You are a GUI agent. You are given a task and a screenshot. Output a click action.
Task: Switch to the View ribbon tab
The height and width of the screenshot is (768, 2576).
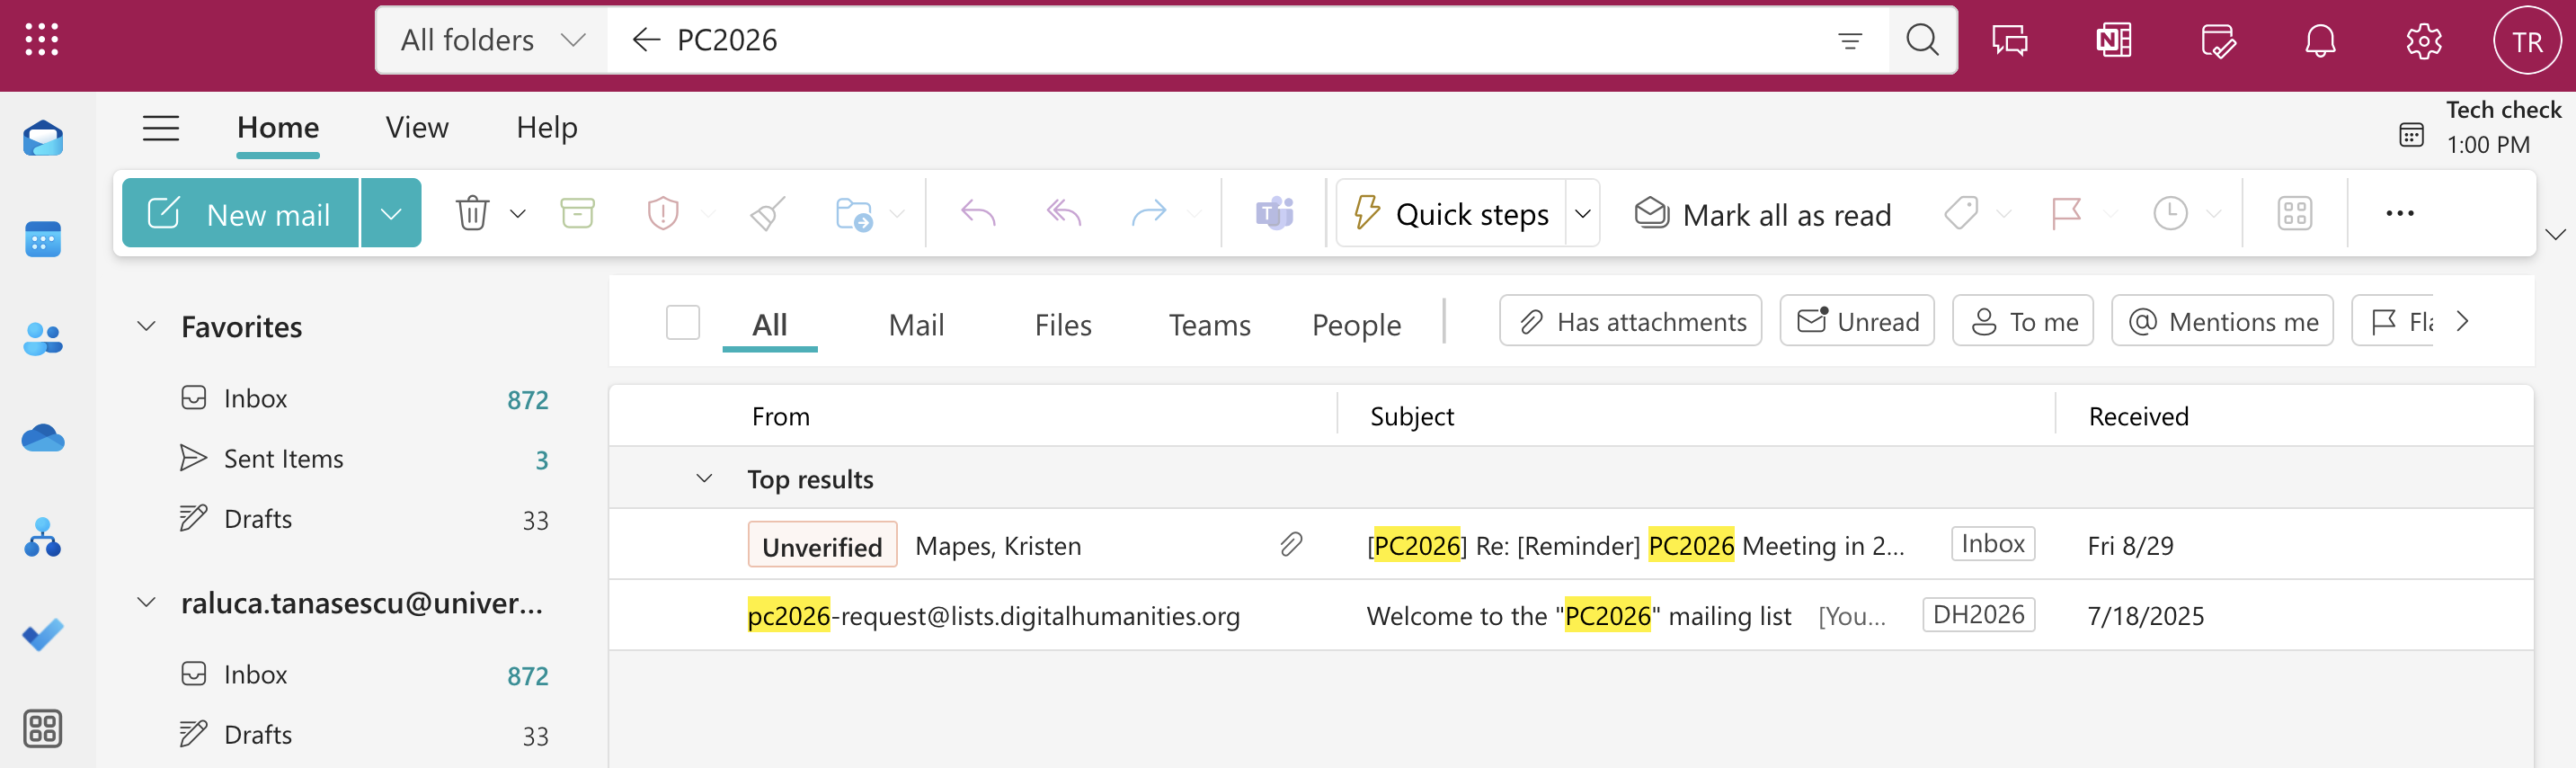pyautogui.click(x=417, y=128)
